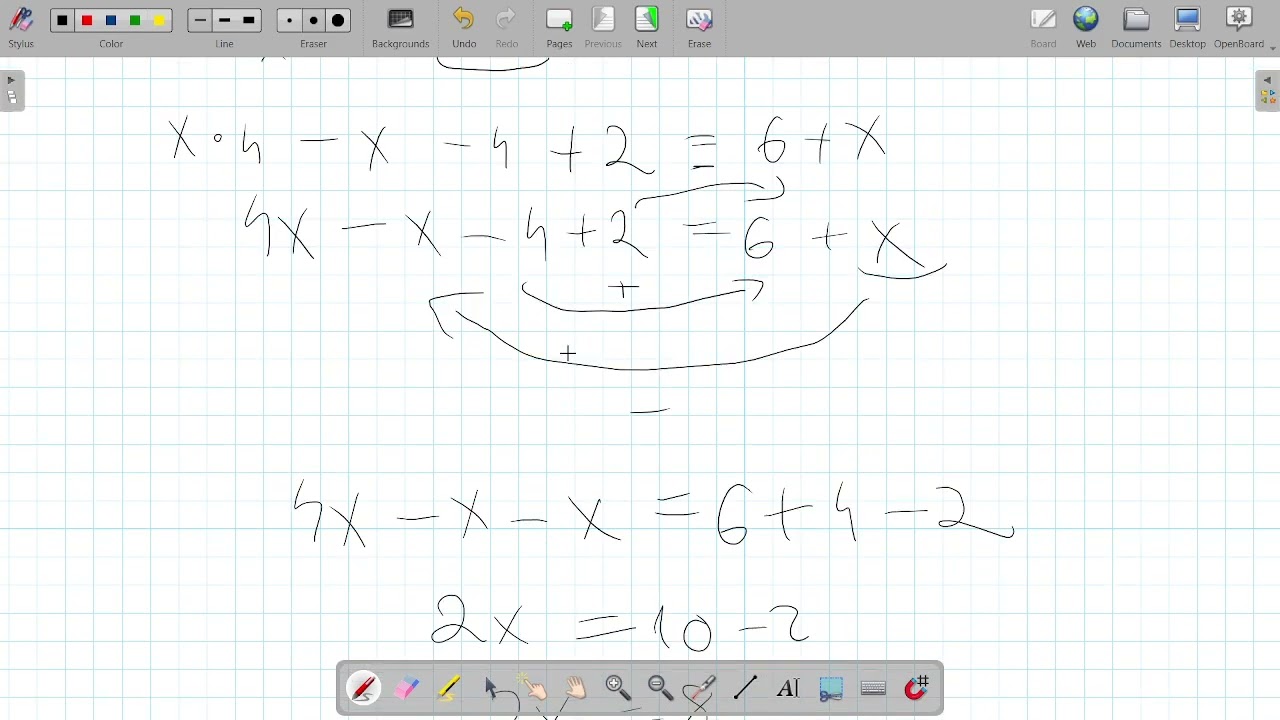The width and height of the screenshot is (1280, 720).
Task: Show the Desktop mode
Action: point(1188,27)
